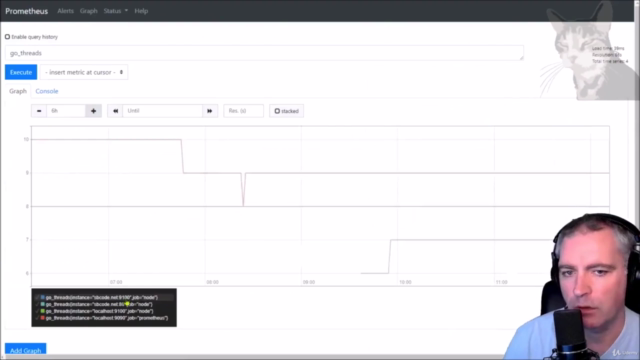Switch to the Console tab
Image resolution: width=640 pixels, height=360 pixels.
pyautogui.click(x=47, y=91)
